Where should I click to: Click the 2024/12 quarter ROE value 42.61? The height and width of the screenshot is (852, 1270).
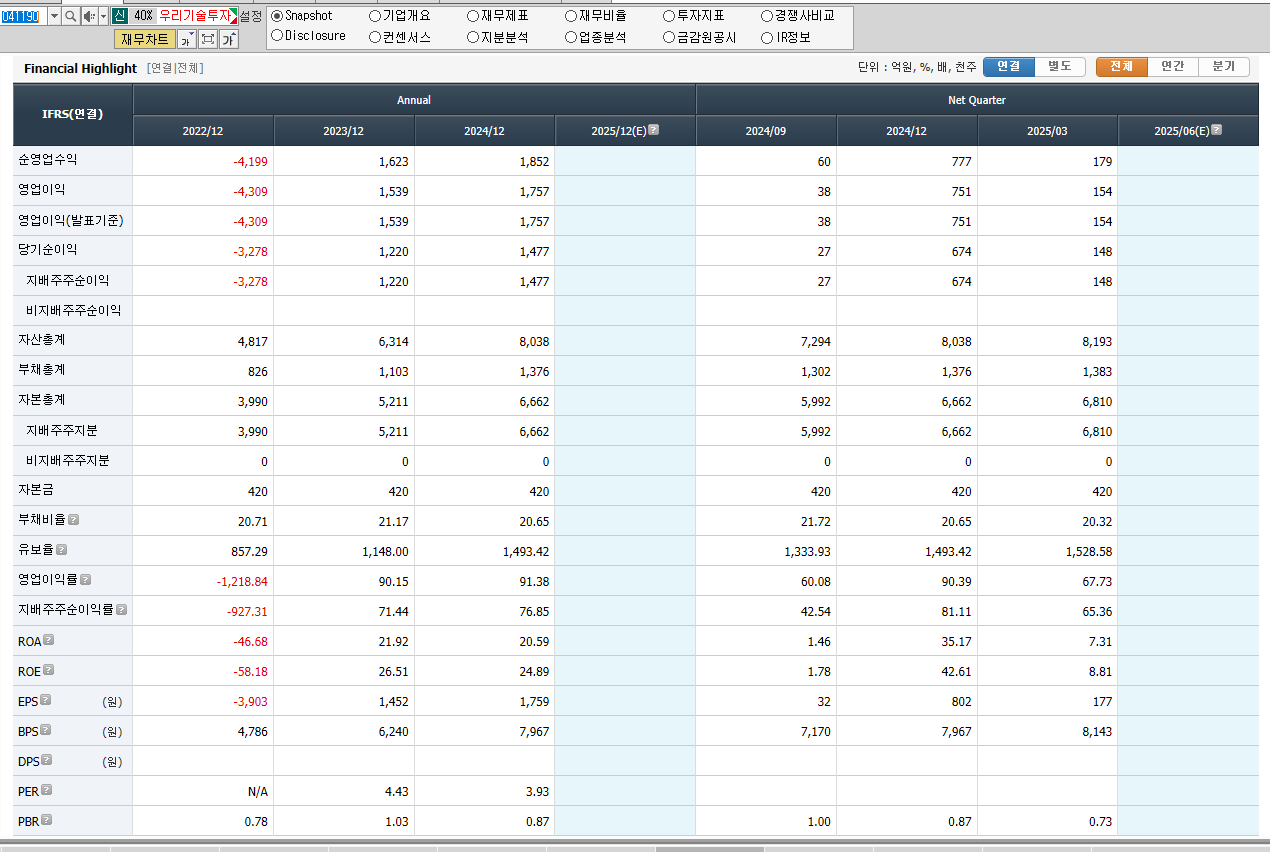[956, 671]
